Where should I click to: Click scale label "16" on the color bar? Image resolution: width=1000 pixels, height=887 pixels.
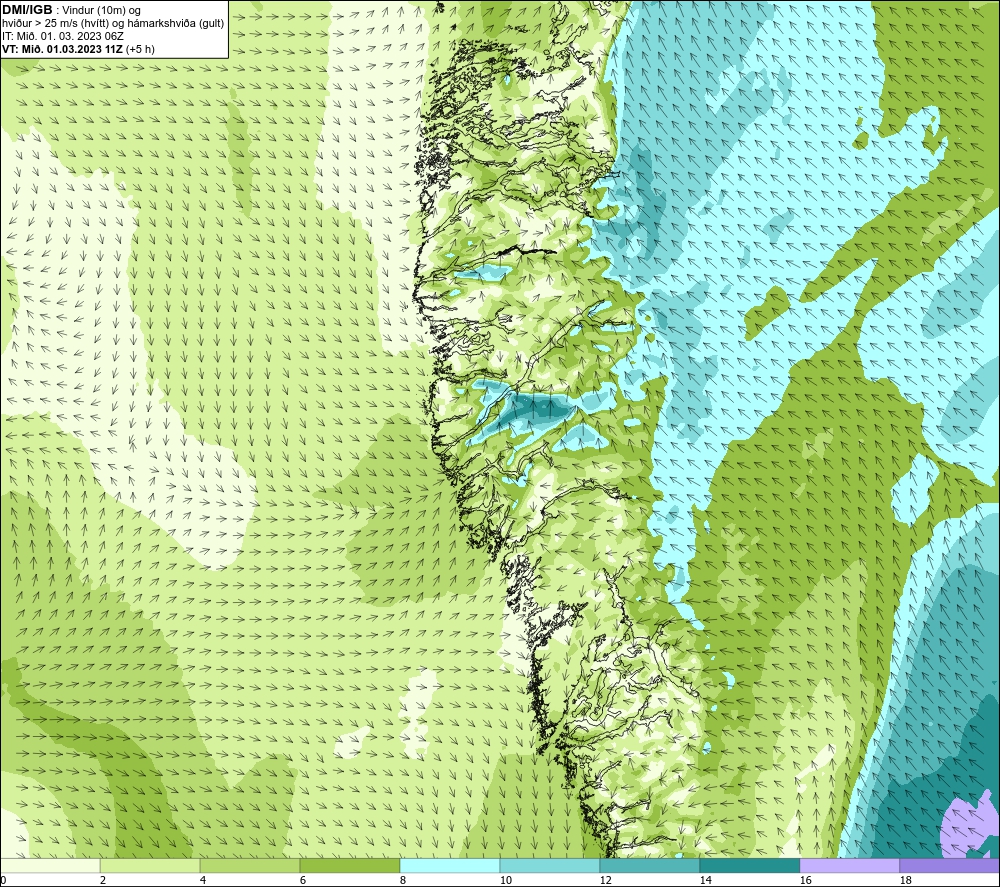(x=805, y=880)
